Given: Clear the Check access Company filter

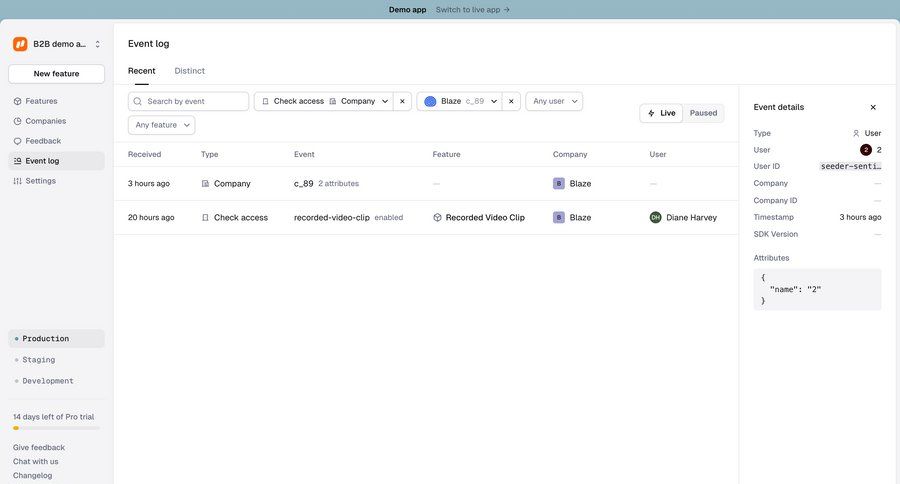Looking at the screenshot, I should click(402, 101).
